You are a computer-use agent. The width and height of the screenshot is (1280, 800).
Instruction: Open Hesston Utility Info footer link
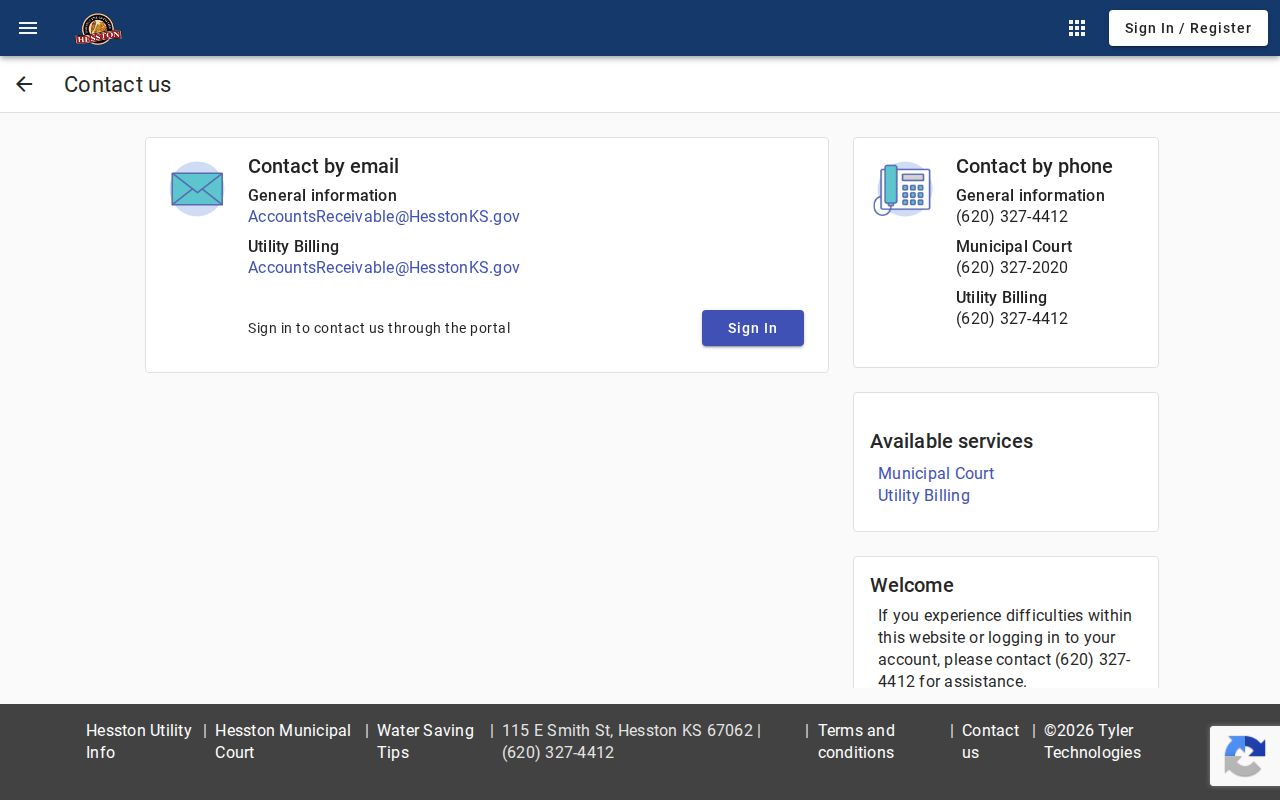tap(139, 741)
